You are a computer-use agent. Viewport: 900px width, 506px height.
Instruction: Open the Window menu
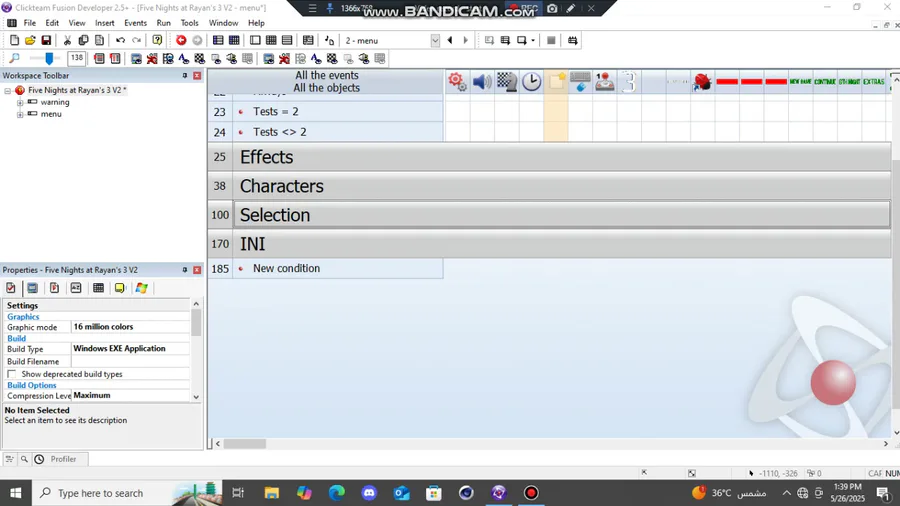223,23
